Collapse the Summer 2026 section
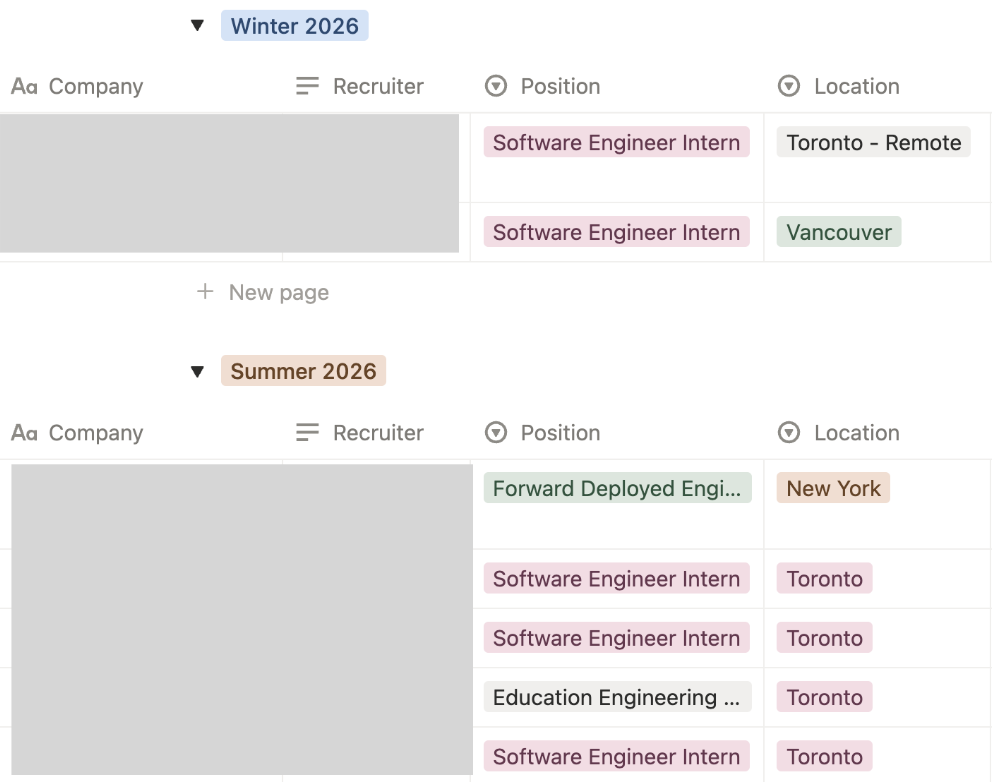The height and width of the screenshot is (782, 992). point(198,371)
